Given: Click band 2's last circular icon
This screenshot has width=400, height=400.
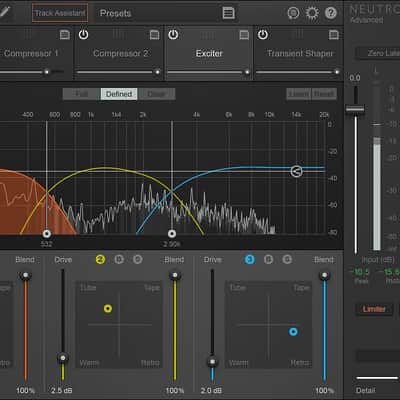Looking at the screenshot, I should click(138, 259).
